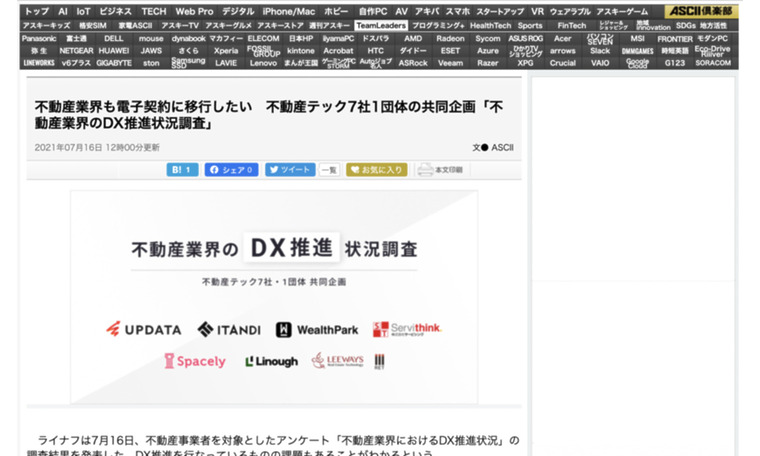Click the Hatena Bookmark B! share icon
The width and height of the screenshot is (760, 456).
pyautogui.click(x=182, y=170)
